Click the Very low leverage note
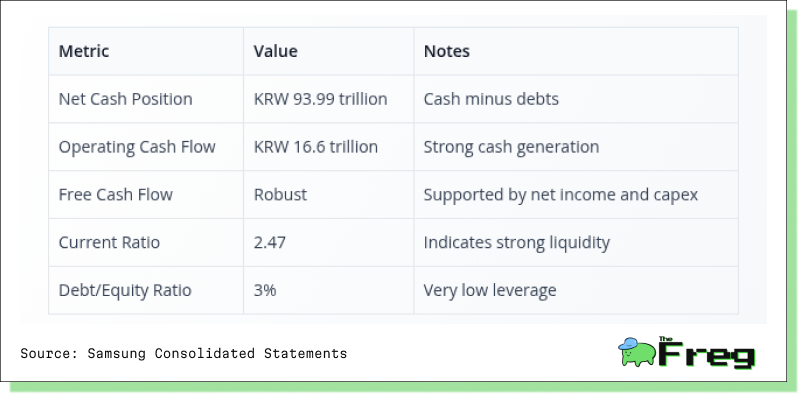Image resolution: width=799 pixels, height=394 pixels. click(490, 291)
